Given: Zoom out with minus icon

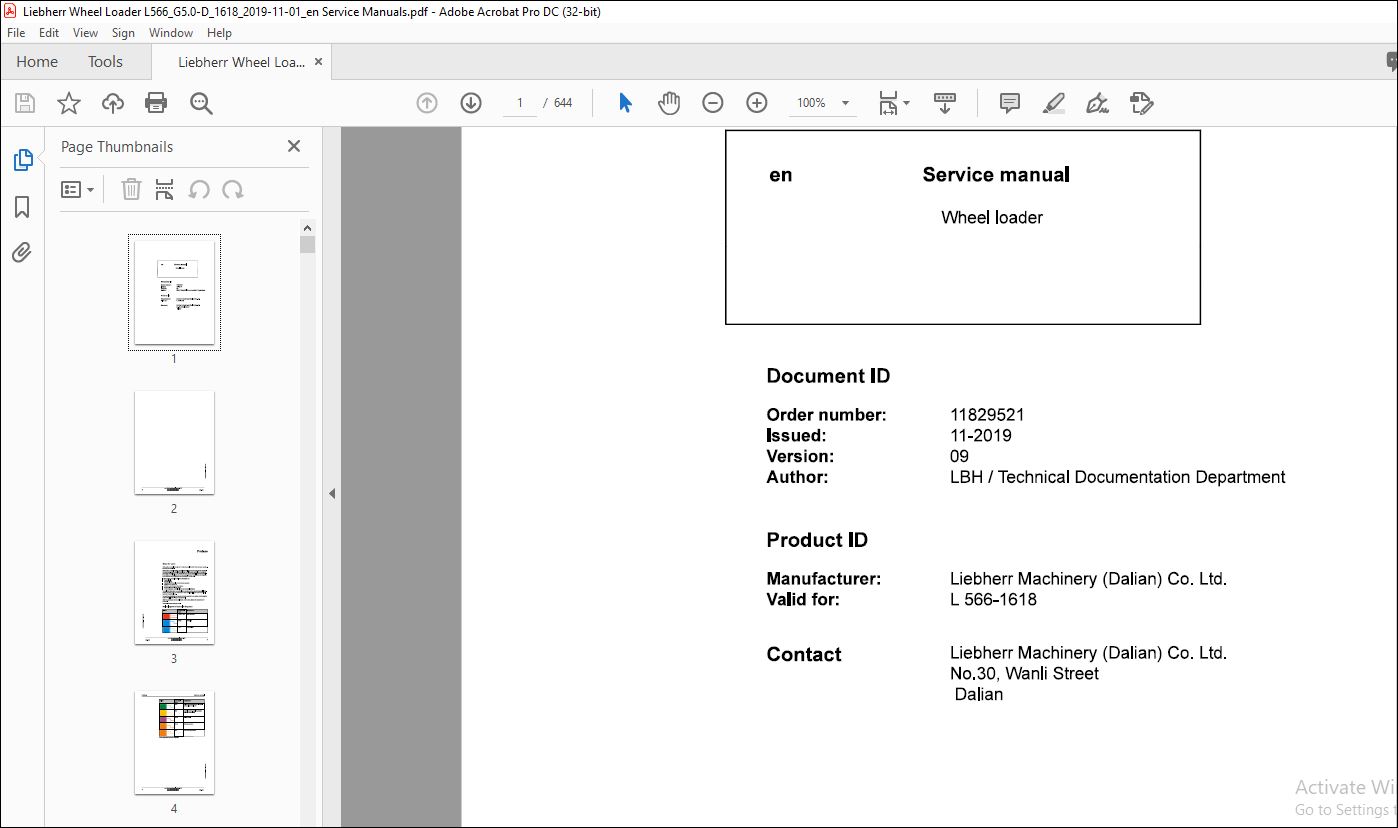Looking at the screenshot, I should pyautogui.click(x=713, y=103).
